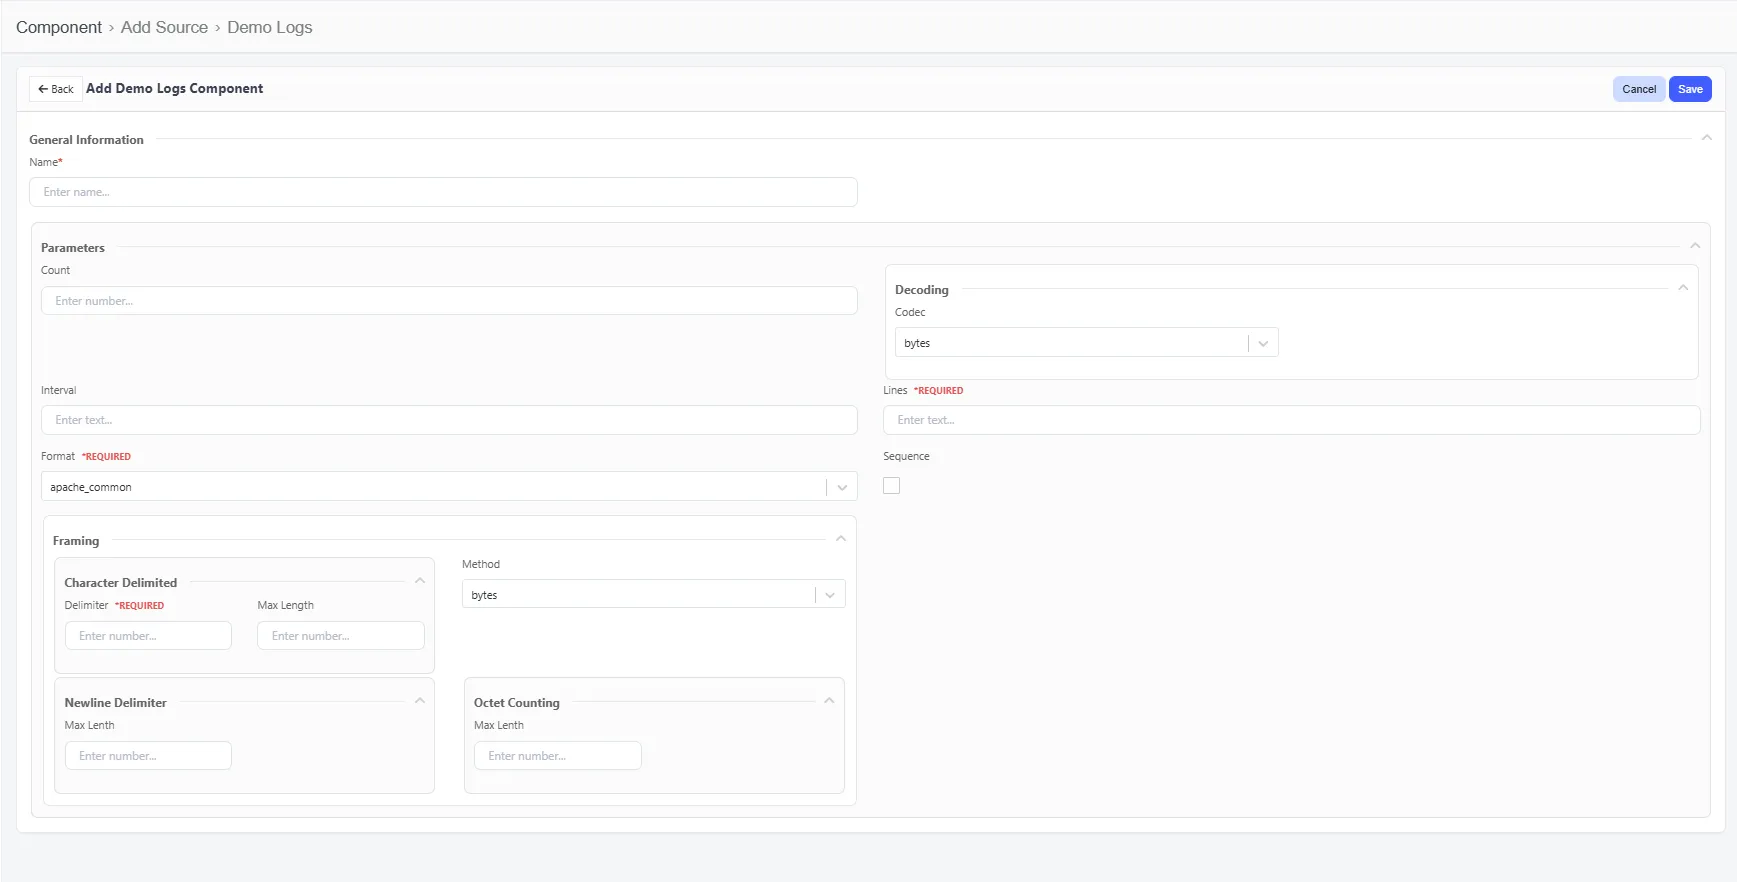Go back using the Back button
Image resolution: width=1737 pixels, height=882 pixels.
[x=56, y=89]
